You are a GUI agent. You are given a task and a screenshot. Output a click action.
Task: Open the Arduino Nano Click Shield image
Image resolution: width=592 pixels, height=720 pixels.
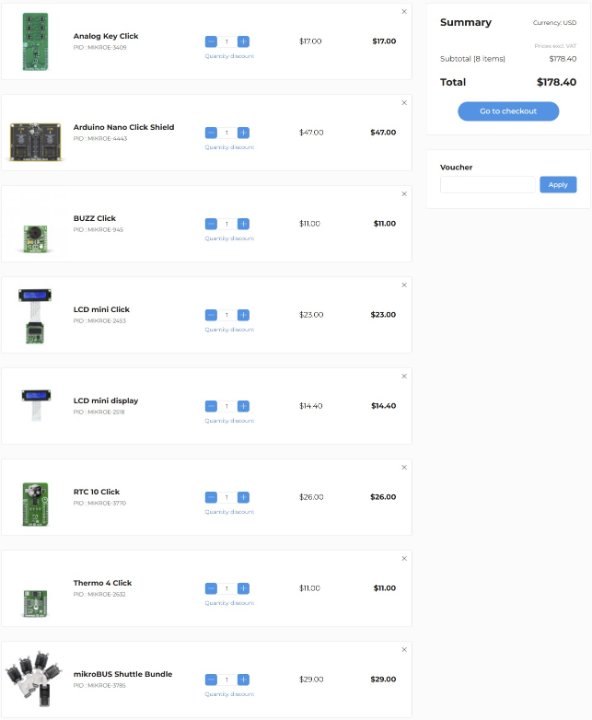[x=35, y=141]
